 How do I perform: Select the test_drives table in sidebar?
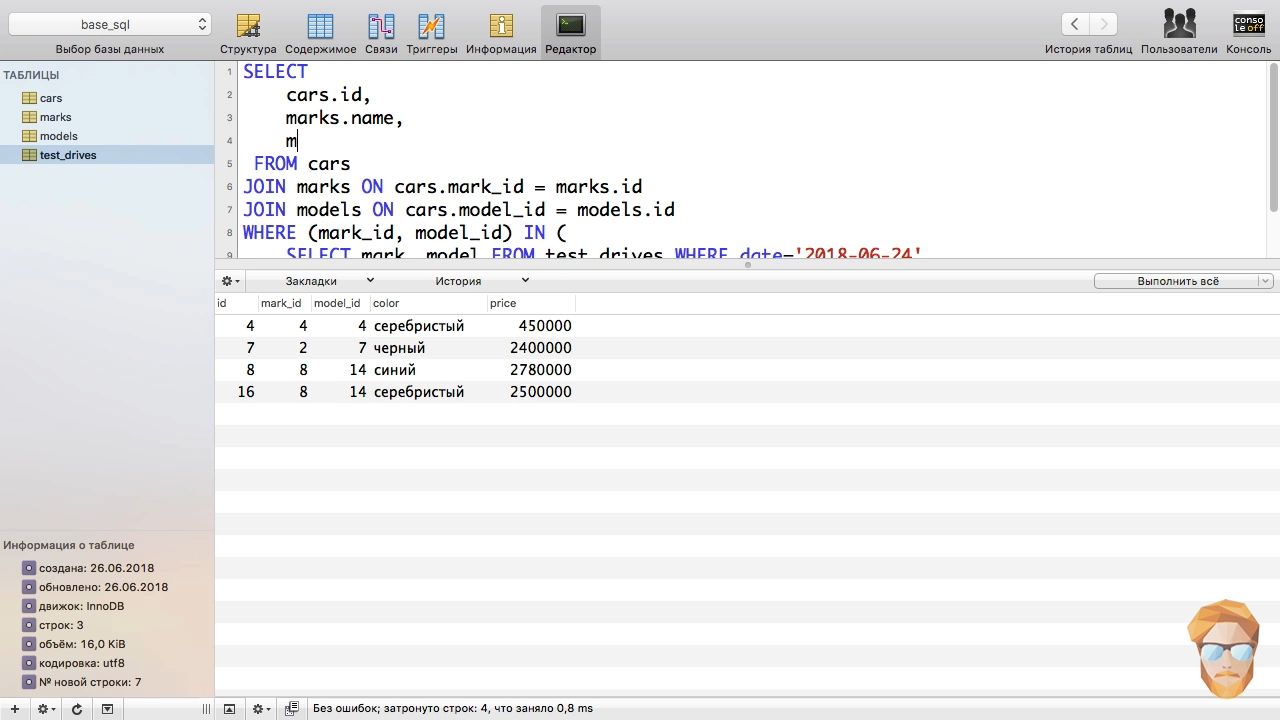point(68,155)
